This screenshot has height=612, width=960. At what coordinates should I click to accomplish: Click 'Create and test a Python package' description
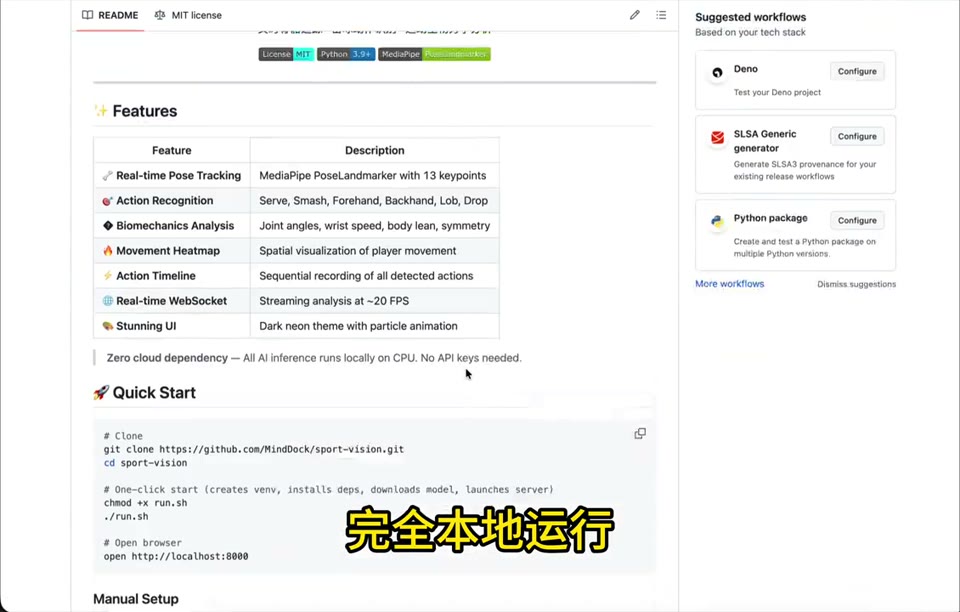click(804, 247)
